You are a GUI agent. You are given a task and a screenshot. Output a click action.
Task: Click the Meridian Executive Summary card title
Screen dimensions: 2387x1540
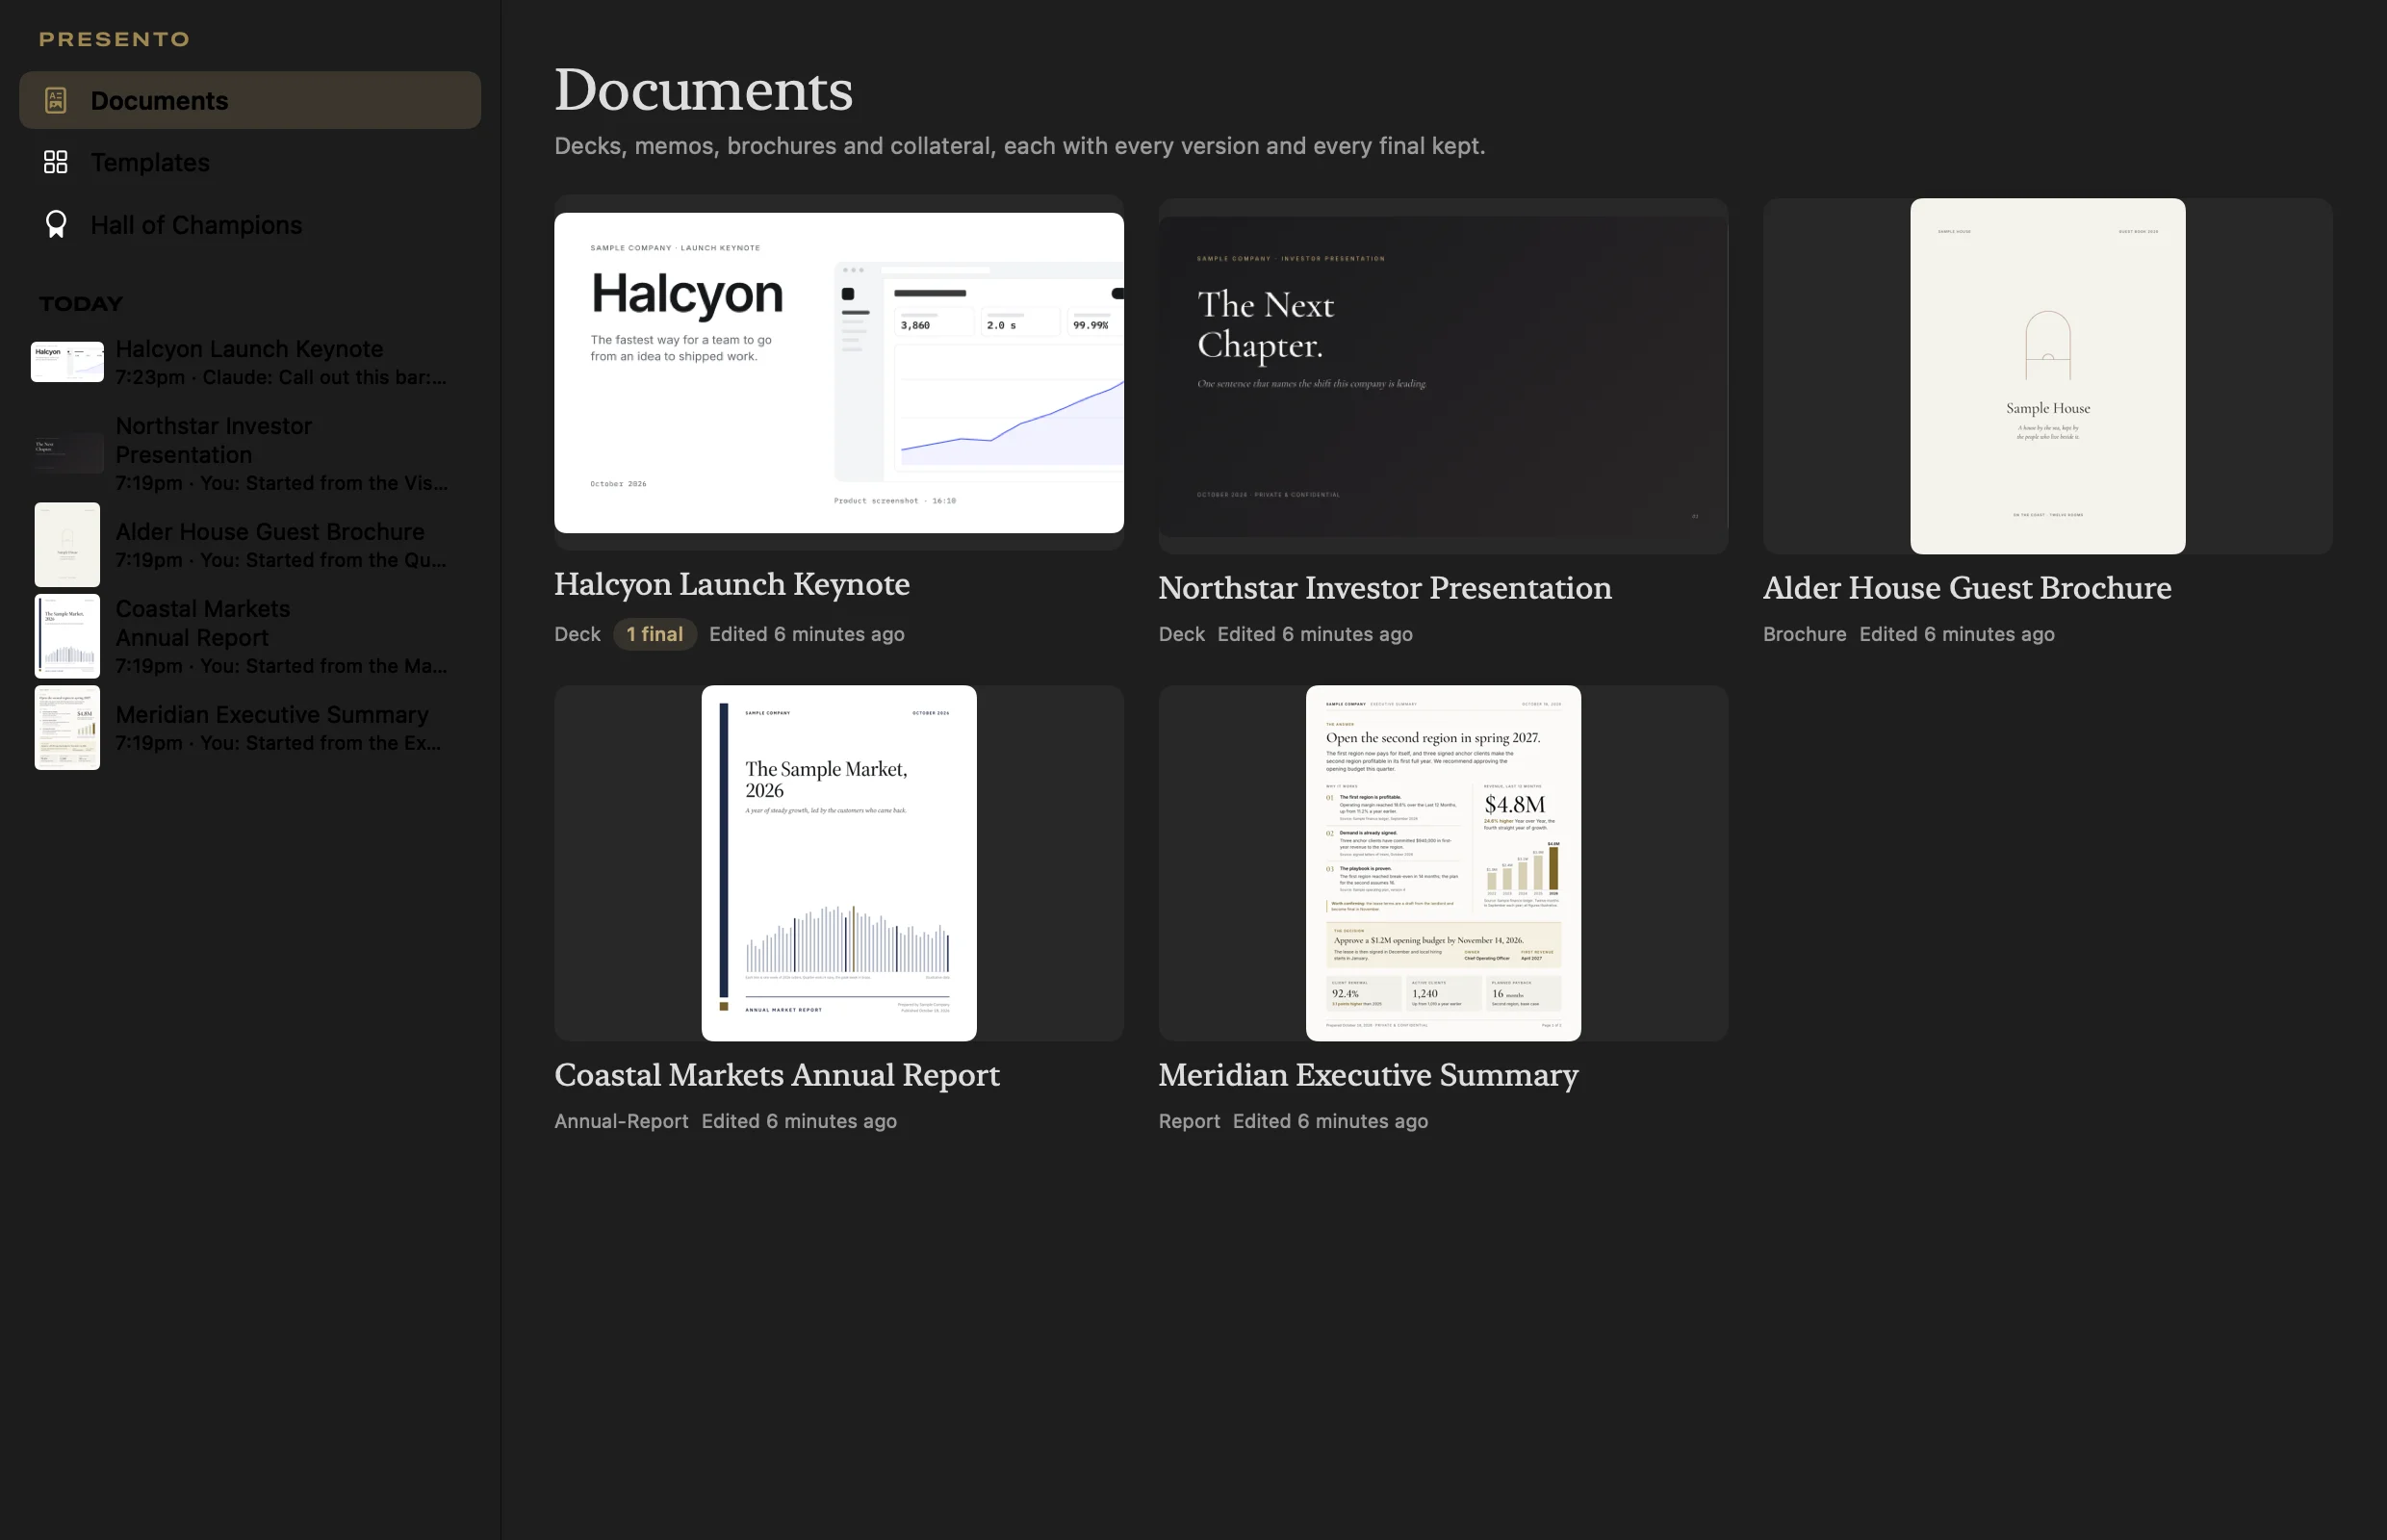click(1368, 1075)
